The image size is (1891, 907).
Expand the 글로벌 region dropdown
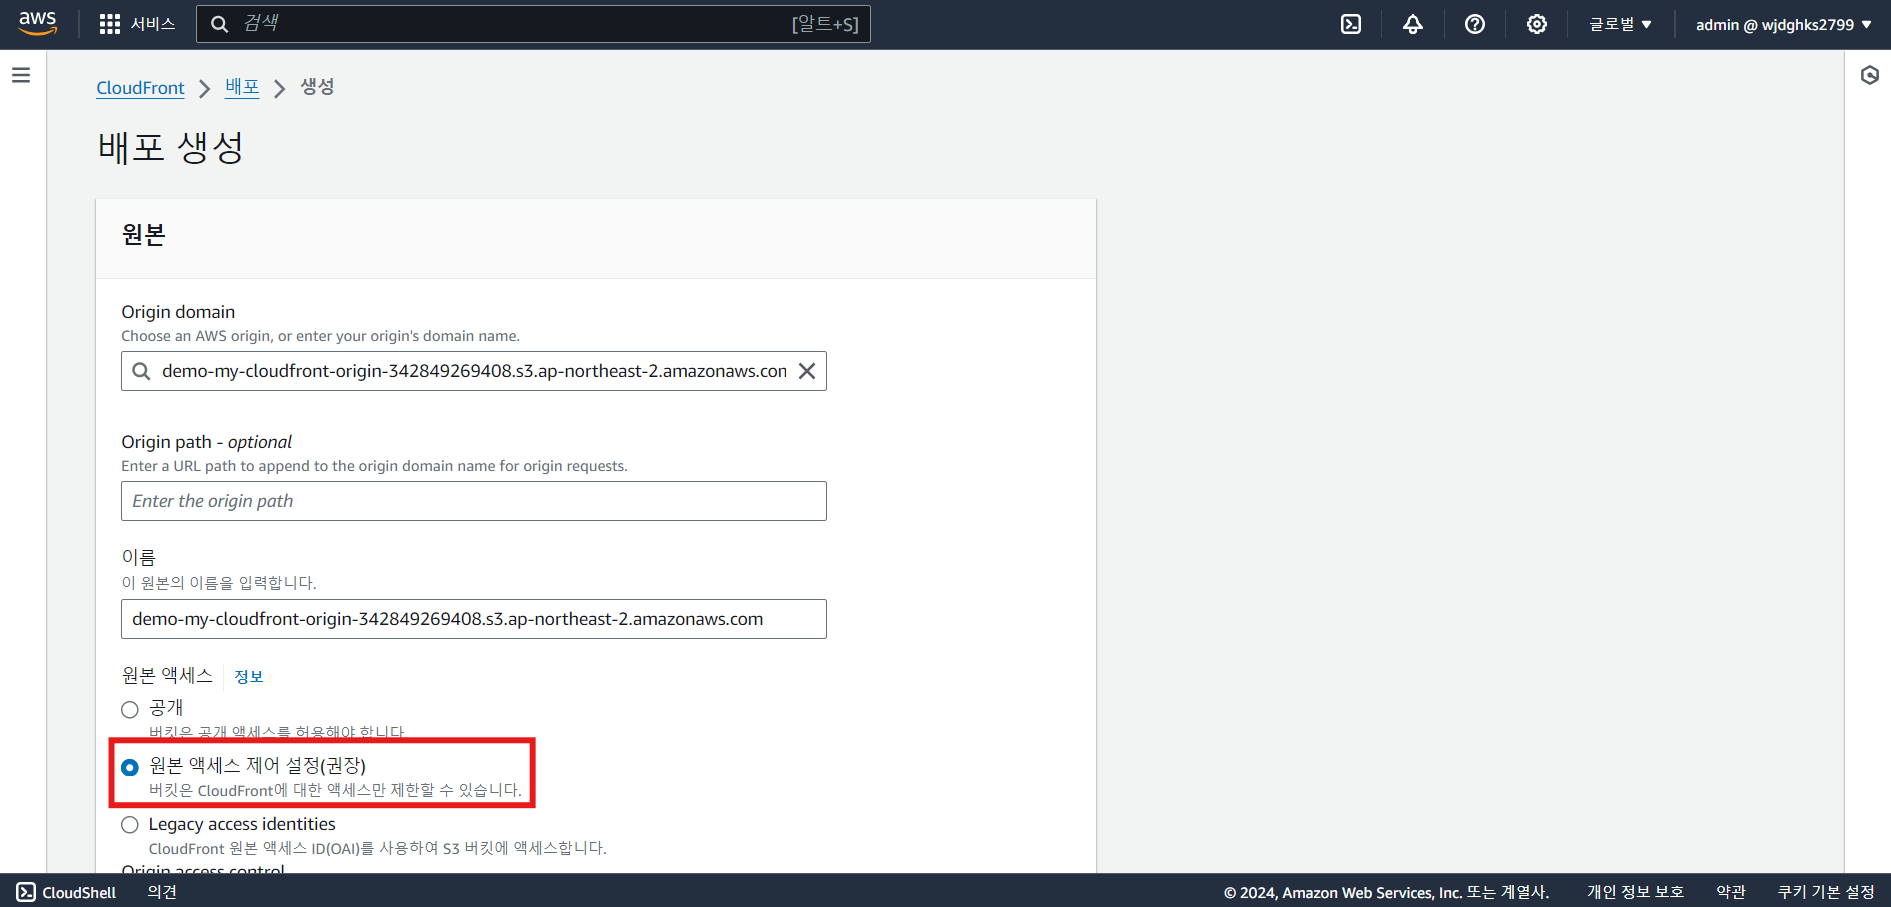click(x=1620, y=24)
